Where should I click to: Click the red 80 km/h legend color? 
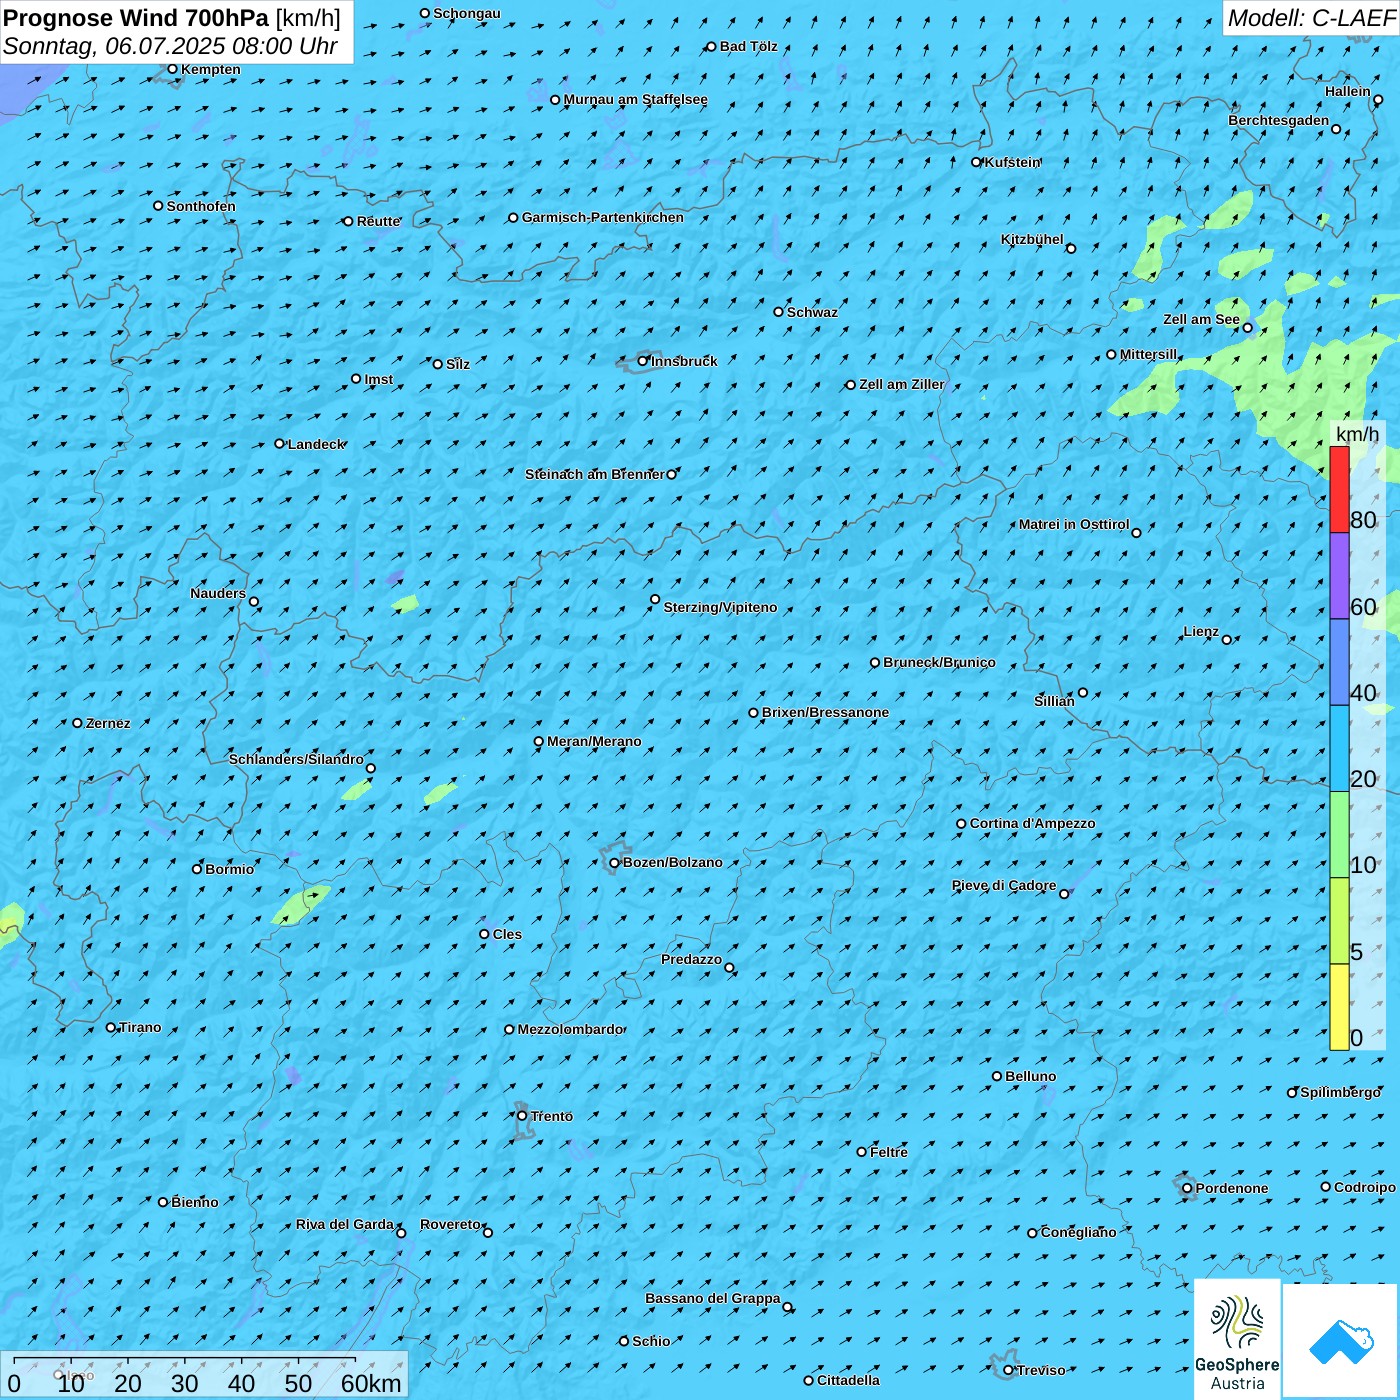pyautogui.click(x=1339, y=489)
